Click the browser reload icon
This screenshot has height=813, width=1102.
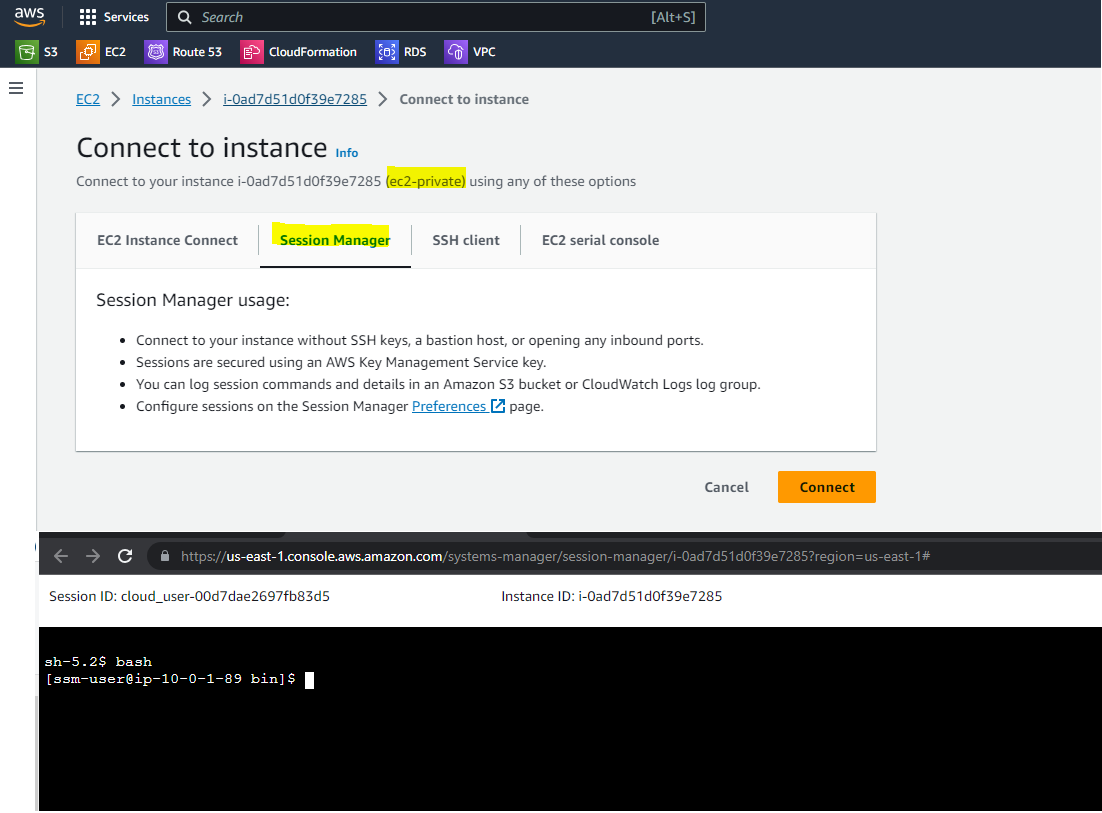(x=125, y=556)
